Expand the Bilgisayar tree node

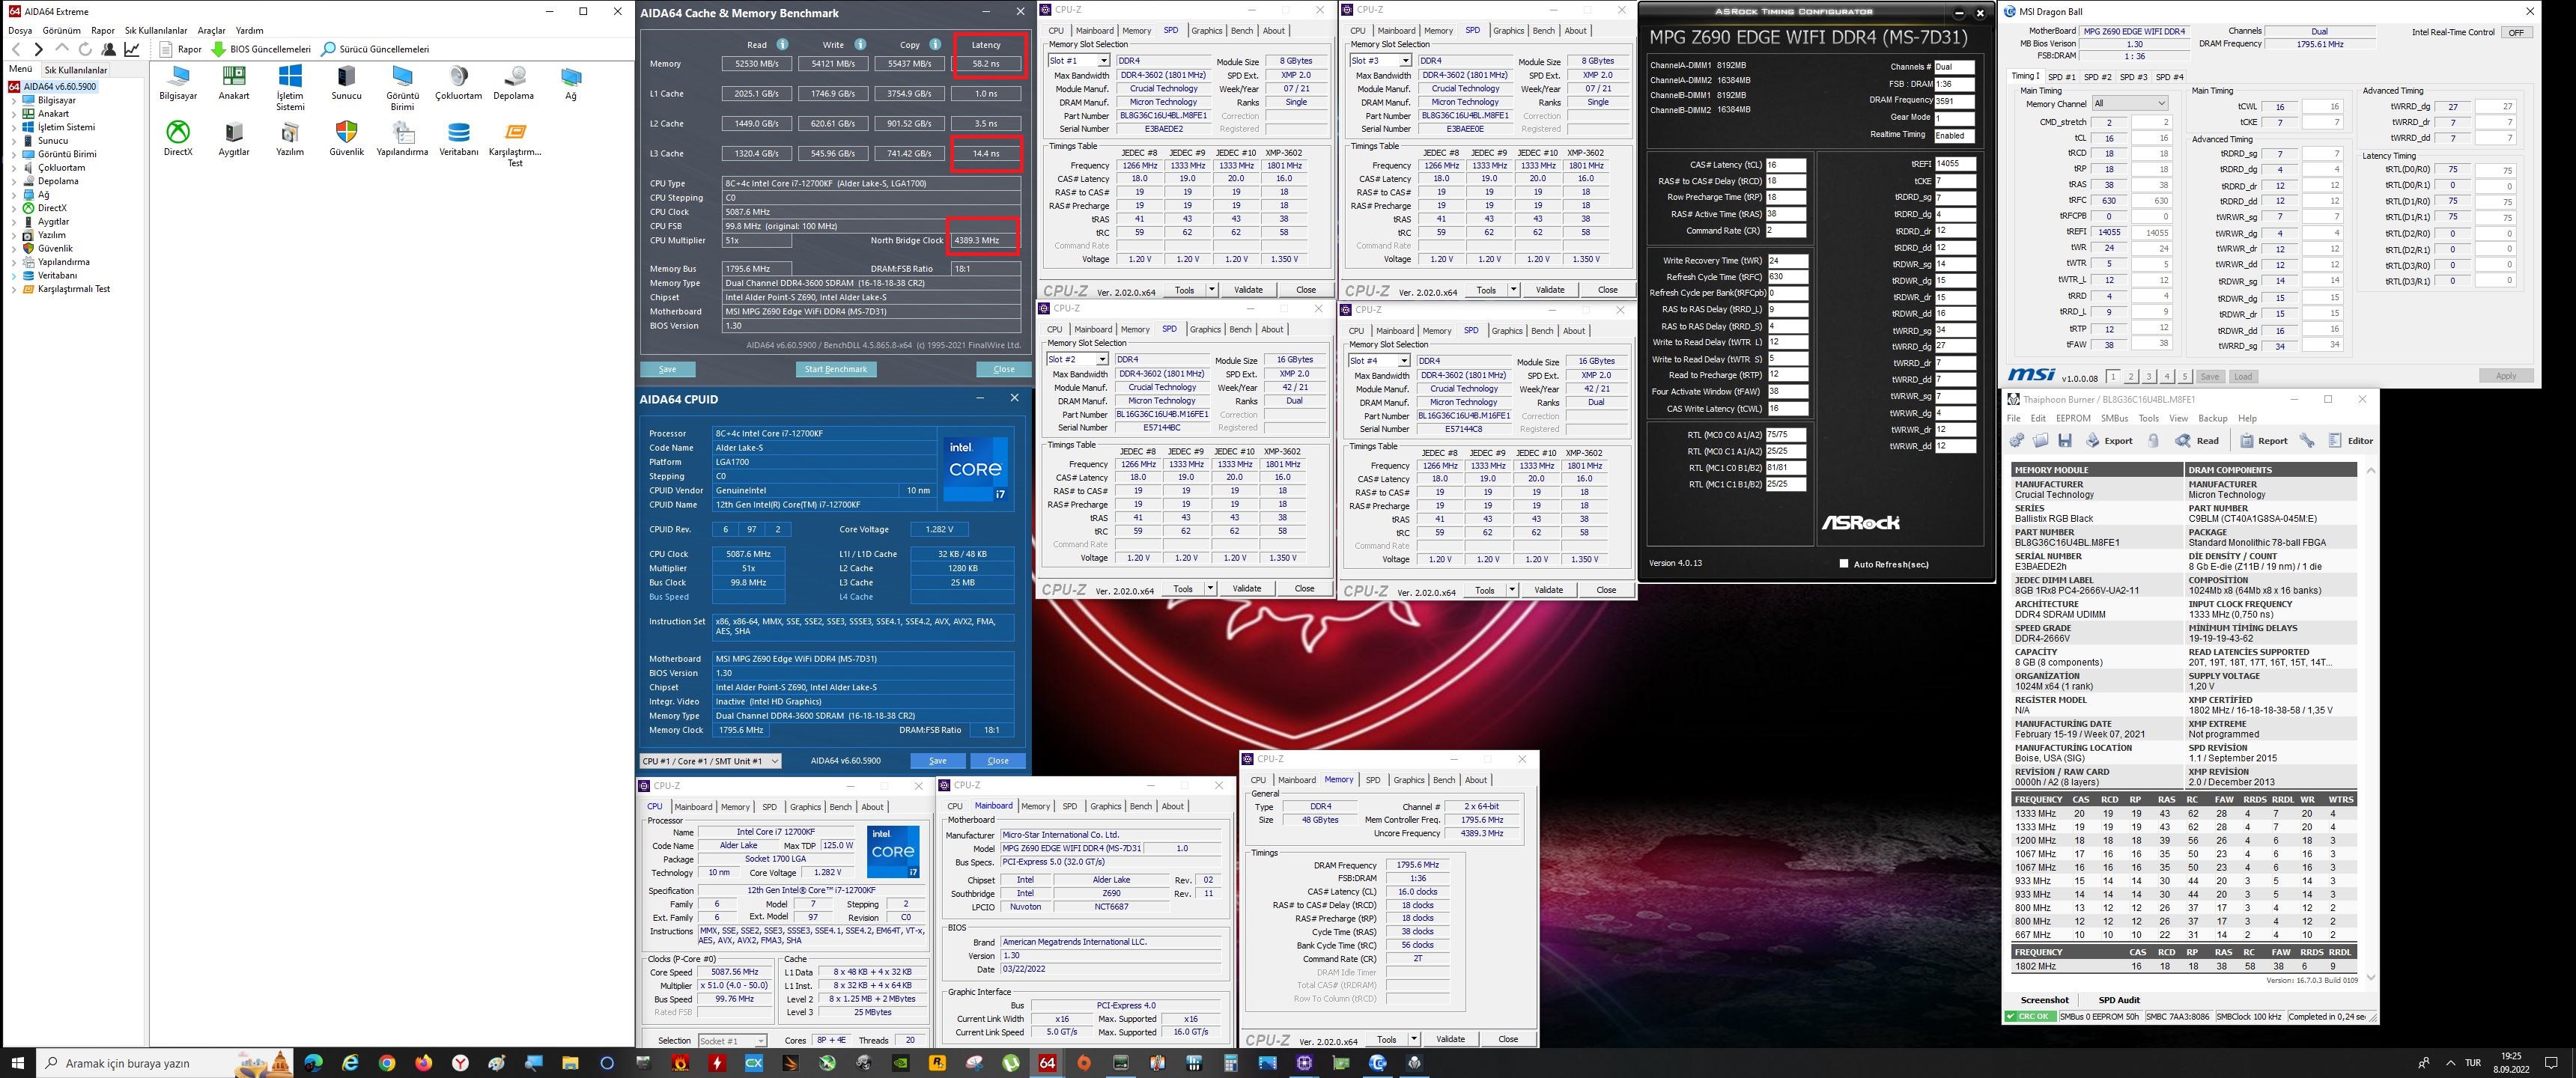tap(15, 100)
